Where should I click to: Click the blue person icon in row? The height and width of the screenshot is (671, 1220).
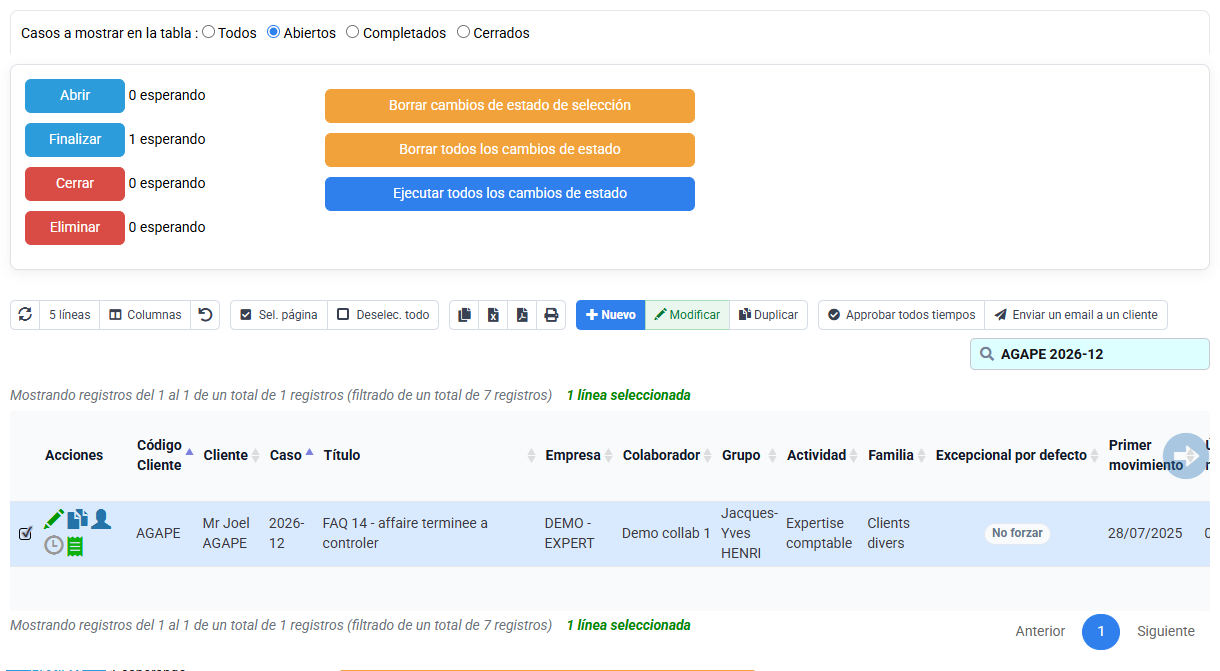point(101,519)
